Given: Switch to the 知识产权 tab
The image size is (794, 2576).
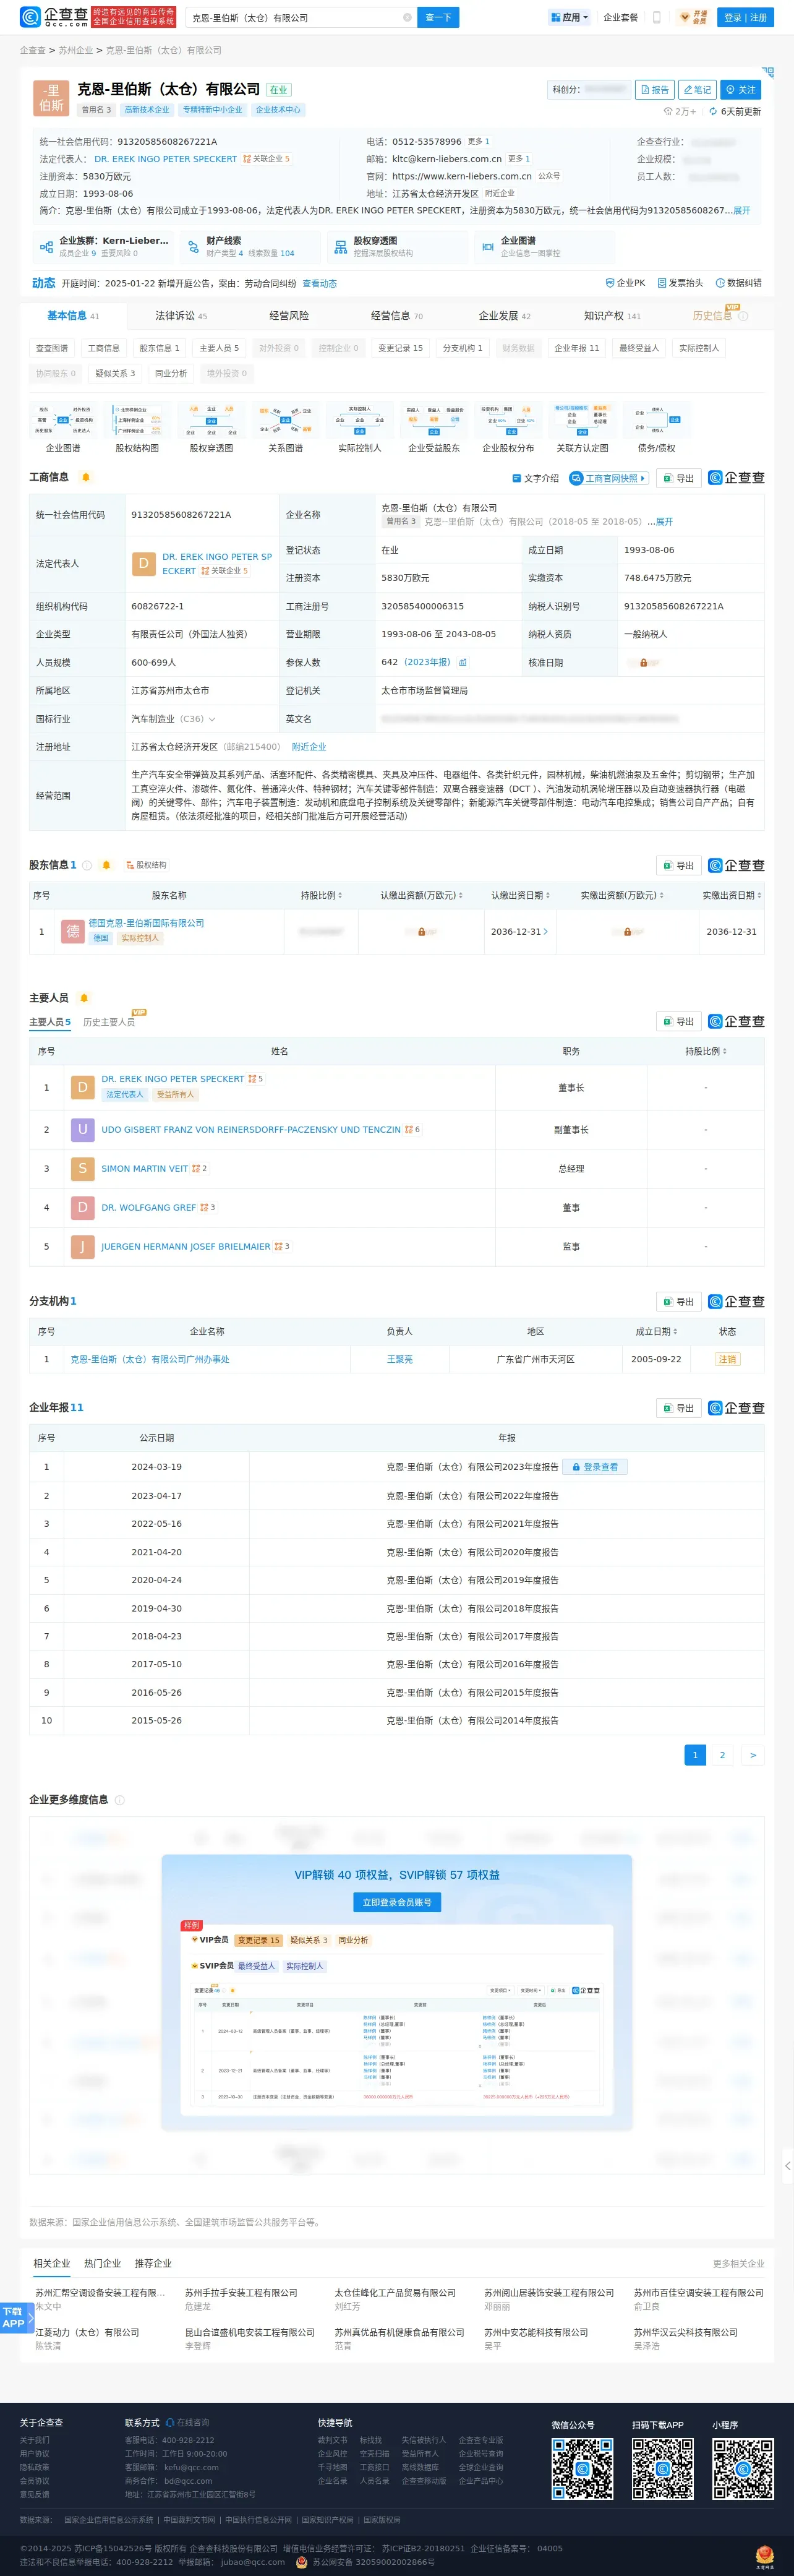Looking at the screenshot, I should tap(612, 316).
